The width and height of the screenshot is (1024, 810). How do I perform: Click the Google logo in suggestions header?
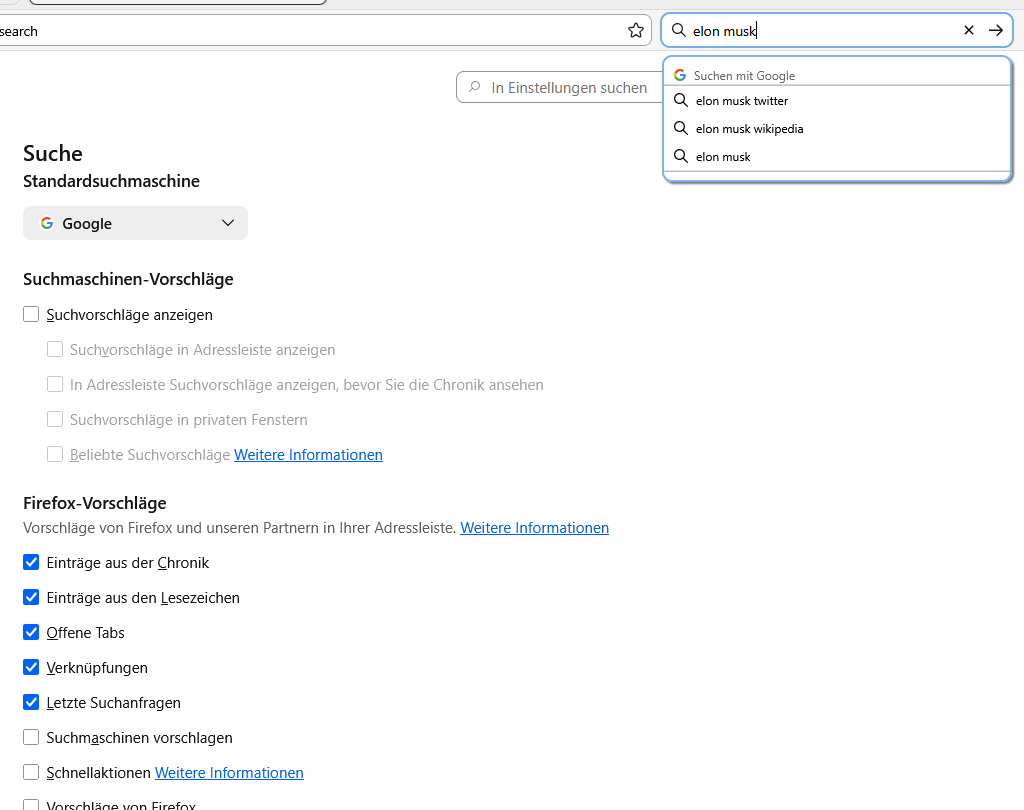[x=680, y=76]
